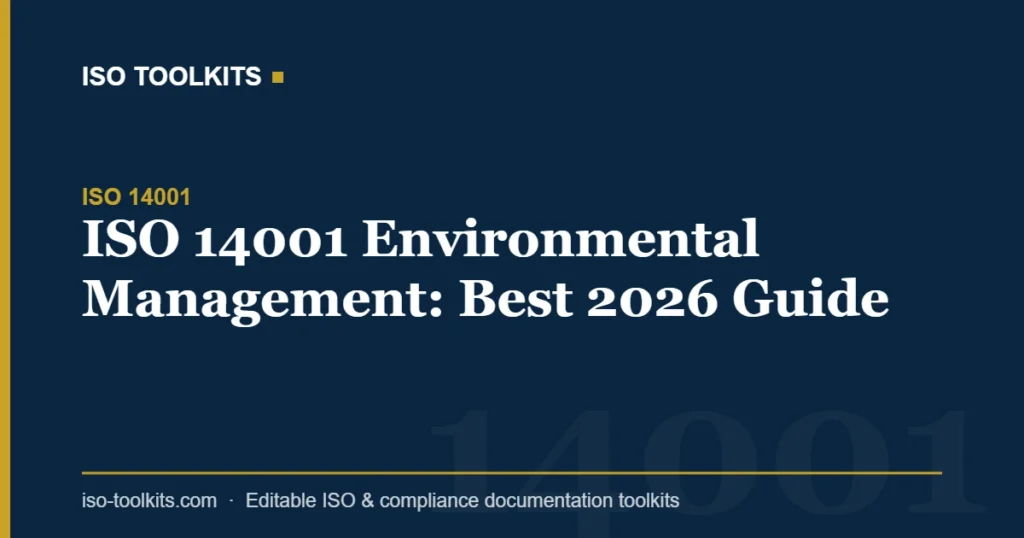The image size is (1024, 538).
Task: Click the gold ISO 14001 category label
Action: pyautogui.click(x=136, y=197)
